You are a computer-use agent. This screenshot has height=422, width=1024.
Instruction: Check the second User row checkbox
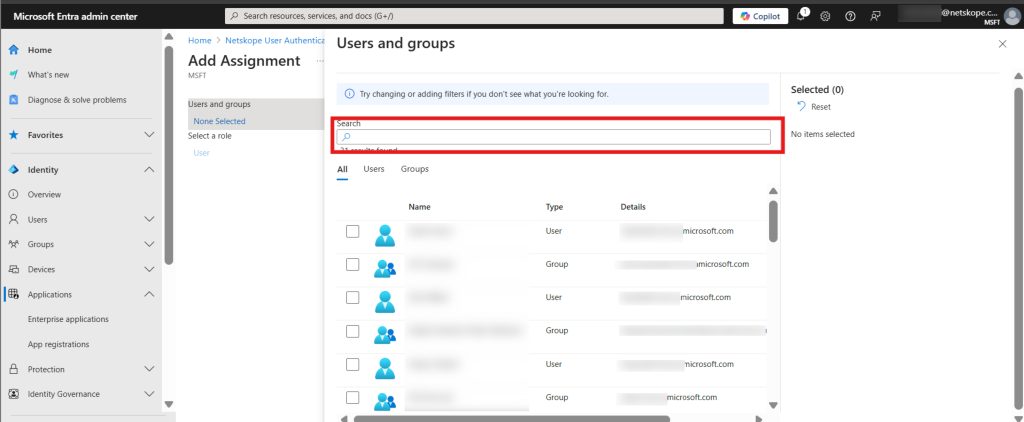[353, 298]
